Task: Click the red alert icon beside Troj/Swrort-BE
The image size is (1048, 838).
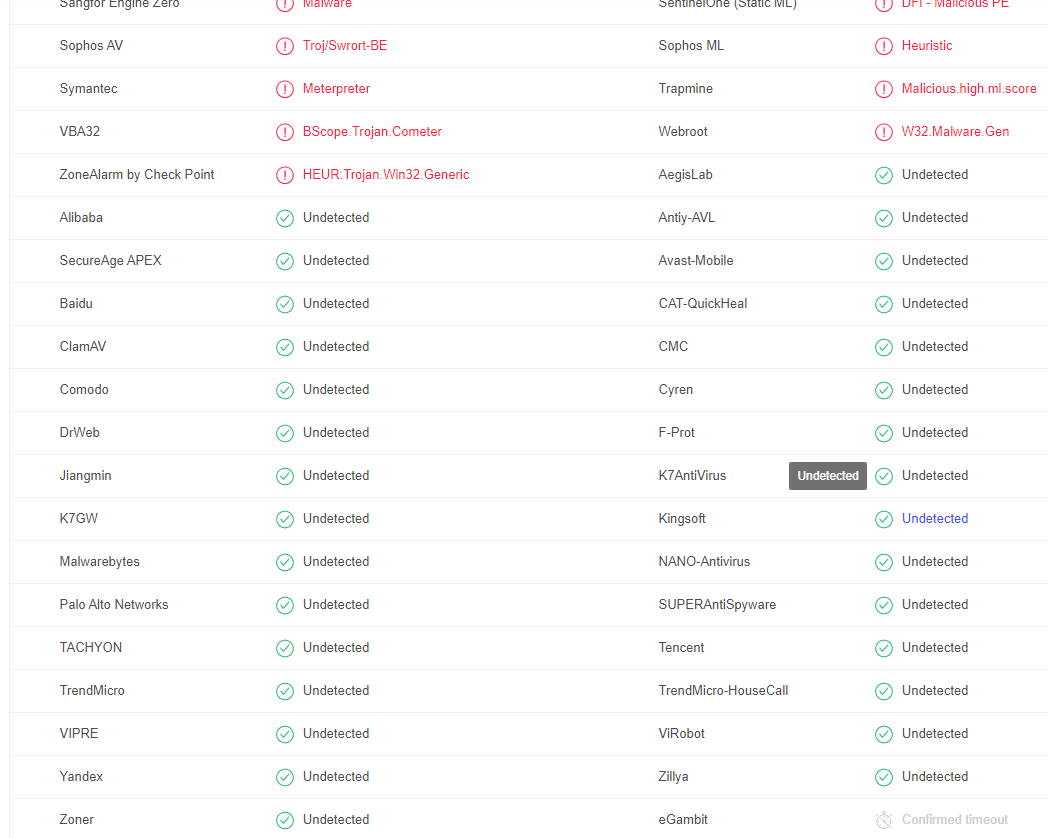Action: (x=285, y=46)
